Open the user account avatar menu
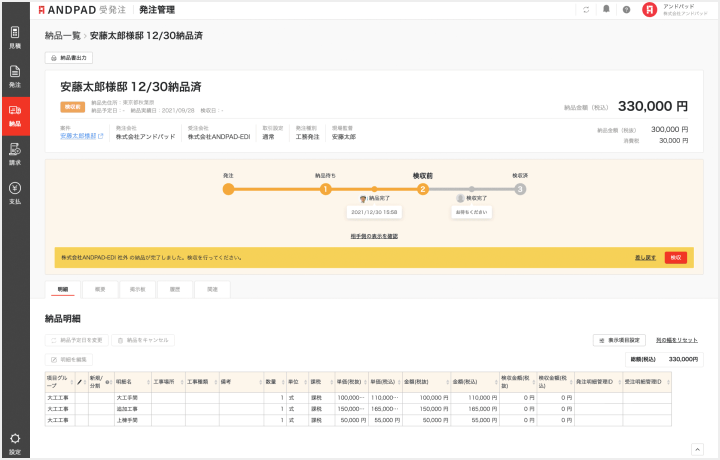The width and height of the screenshot is (720, 460). pos(650,10)
